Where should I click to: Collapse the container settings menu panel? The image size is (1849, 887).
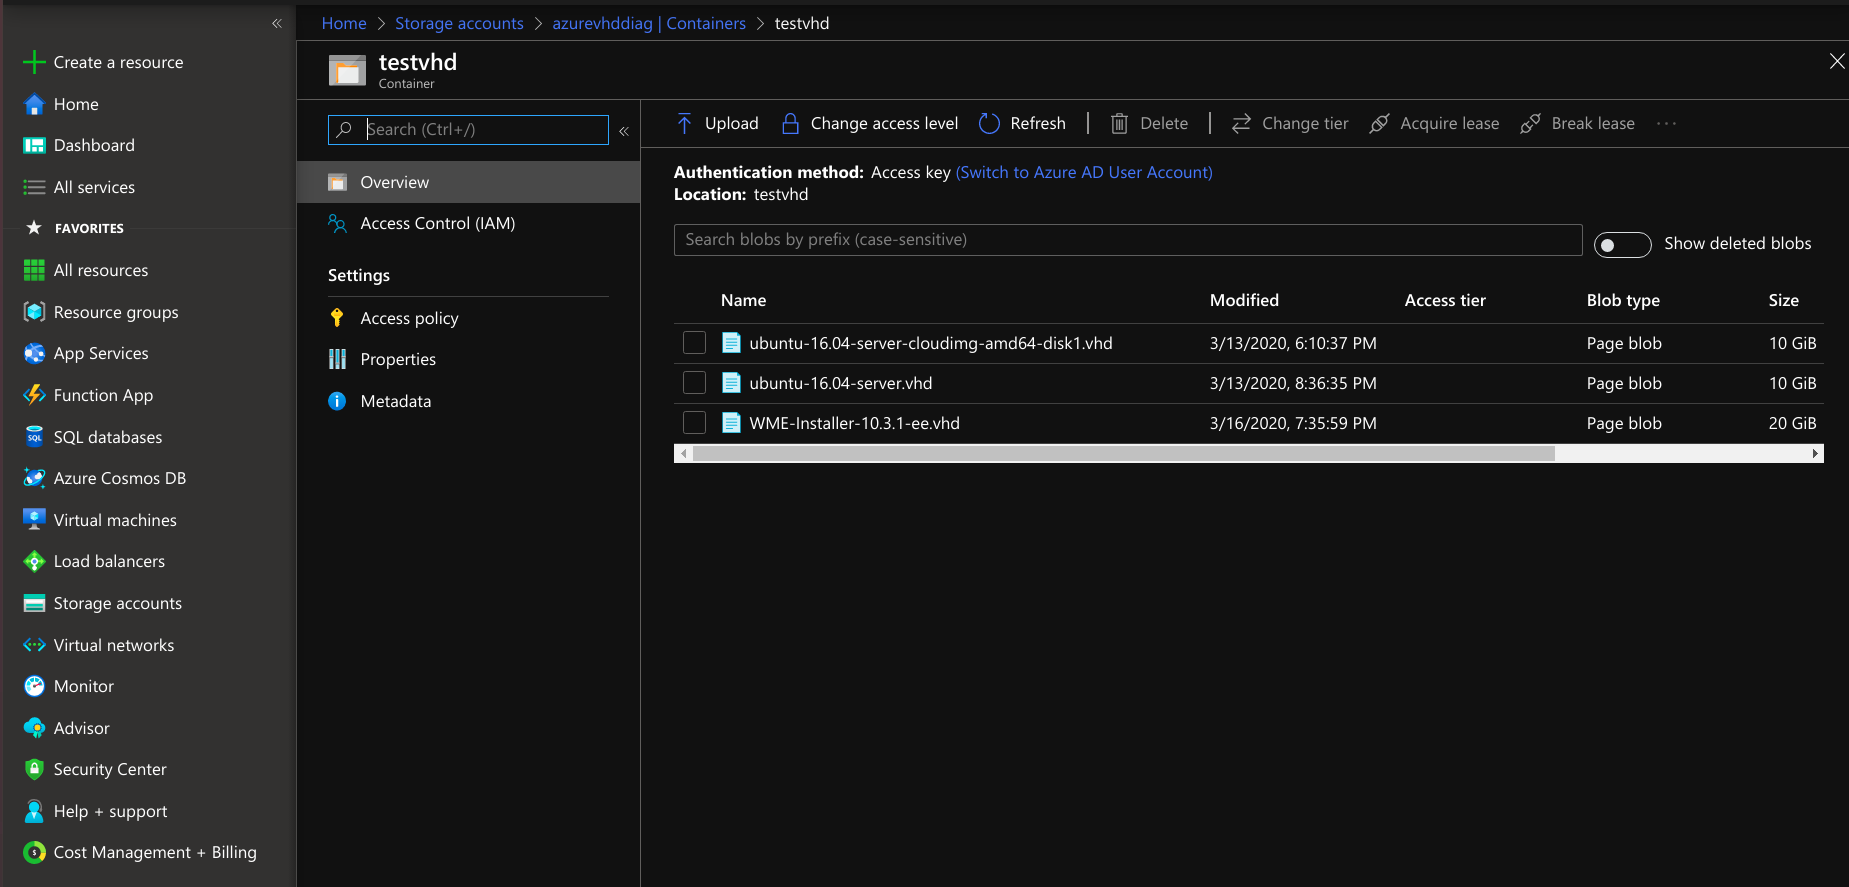tap(624, 131)
